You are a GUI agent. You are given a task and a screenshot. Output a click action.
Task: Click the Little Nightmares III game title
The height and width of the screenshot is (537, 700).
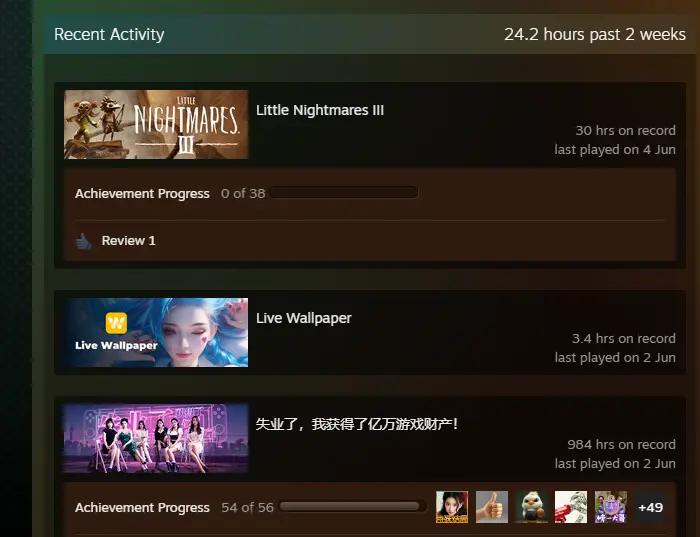(320, 110)
